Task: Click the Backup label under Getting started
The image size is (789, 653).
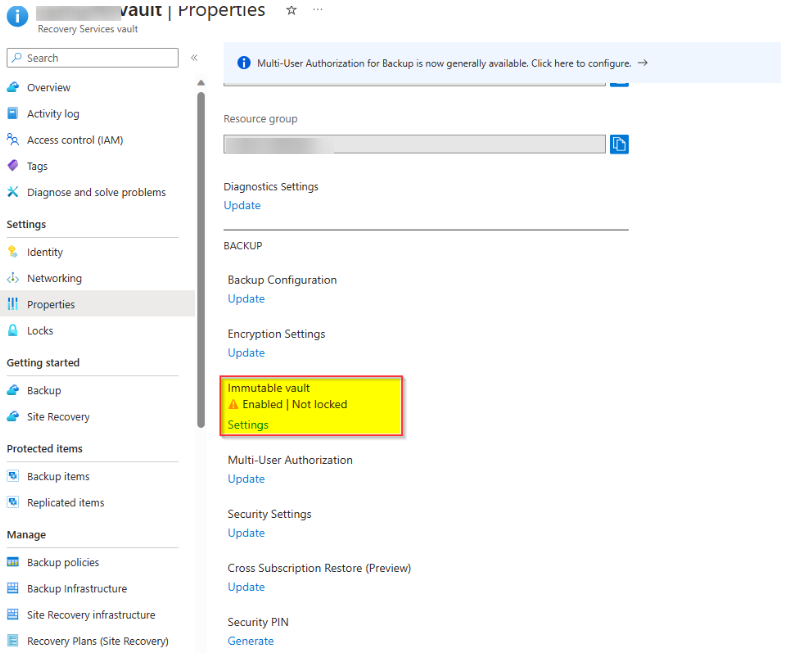Action: (x=44, y=390)
